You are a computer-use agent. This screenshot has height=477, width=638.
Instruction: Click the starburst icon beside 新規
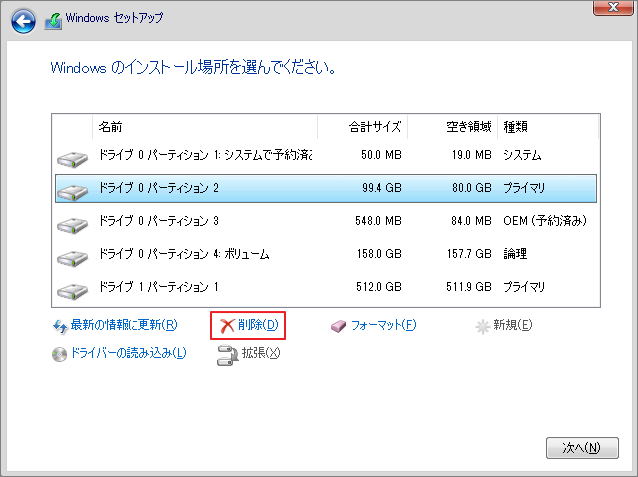tap(483, 326)
